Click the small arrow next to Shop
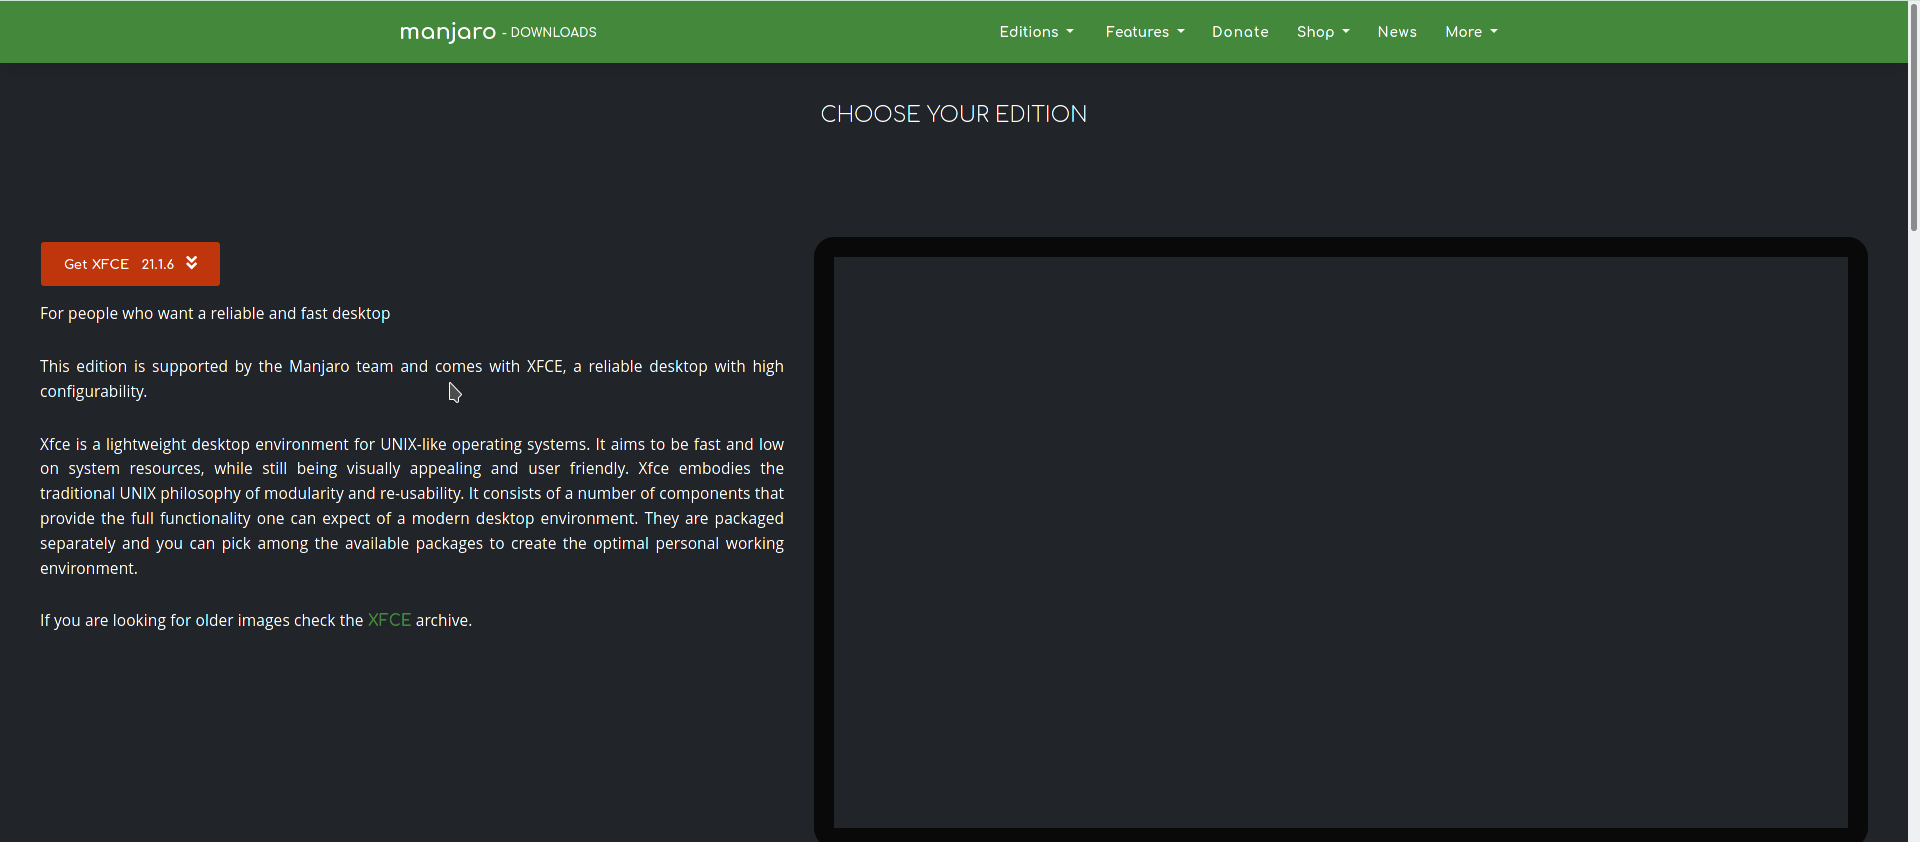 (x=1346, y=32)
